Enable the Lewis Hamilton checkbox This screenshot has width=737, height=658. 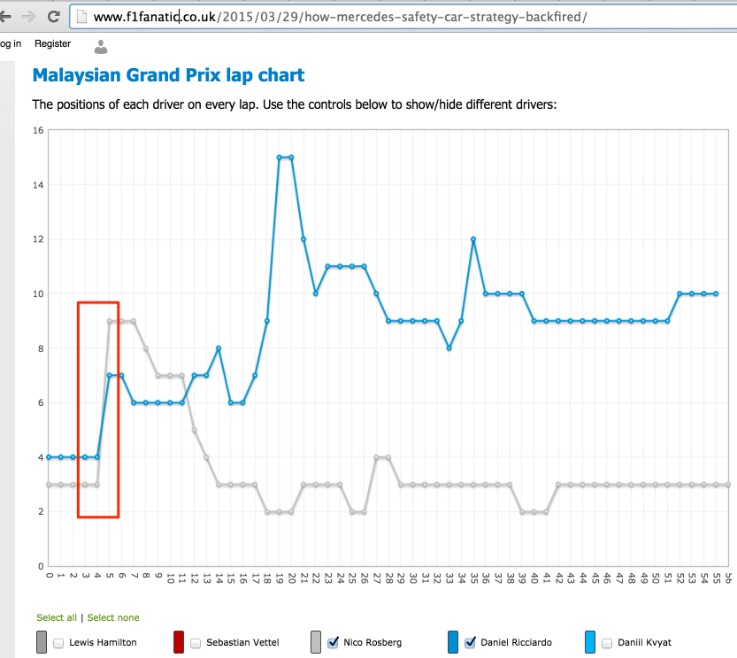(58, 642)
